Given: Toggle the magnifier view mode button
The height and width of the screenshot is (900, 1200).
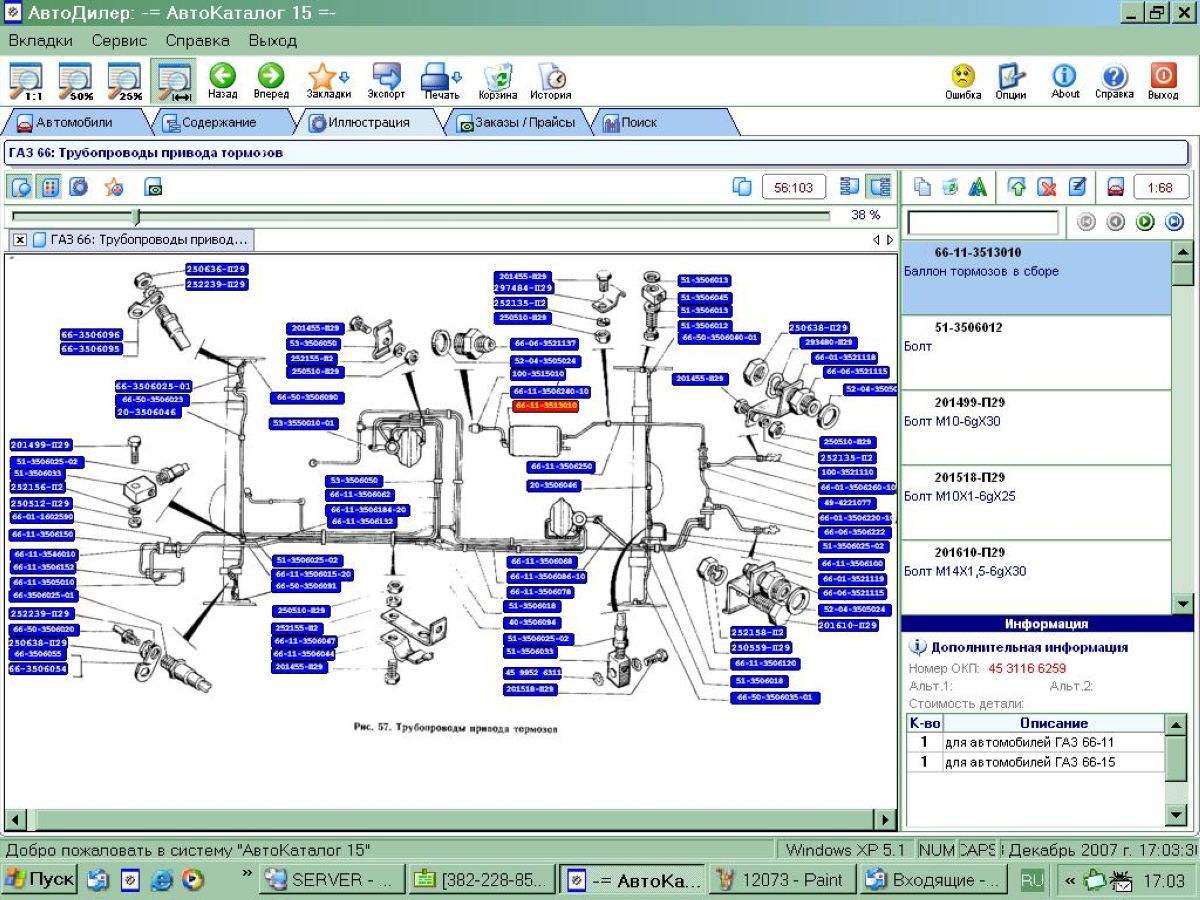Looking at the screenshot, I should 21,186.
